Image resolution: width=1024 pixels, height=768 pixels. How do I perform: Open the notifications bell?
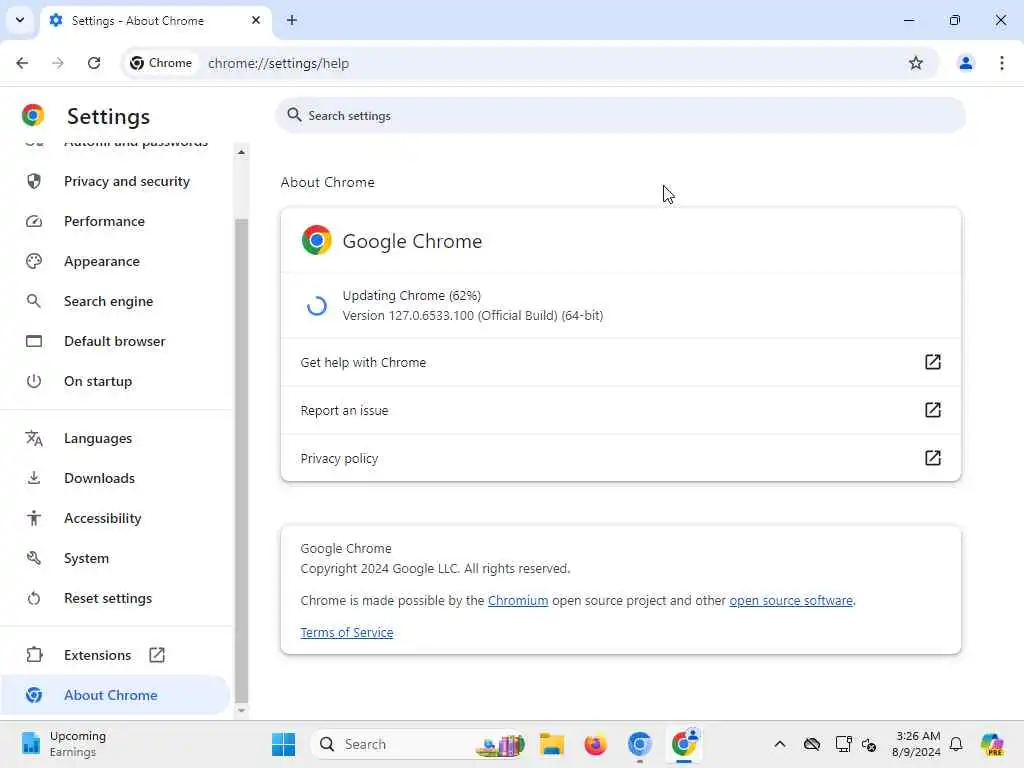coord(956,744)
